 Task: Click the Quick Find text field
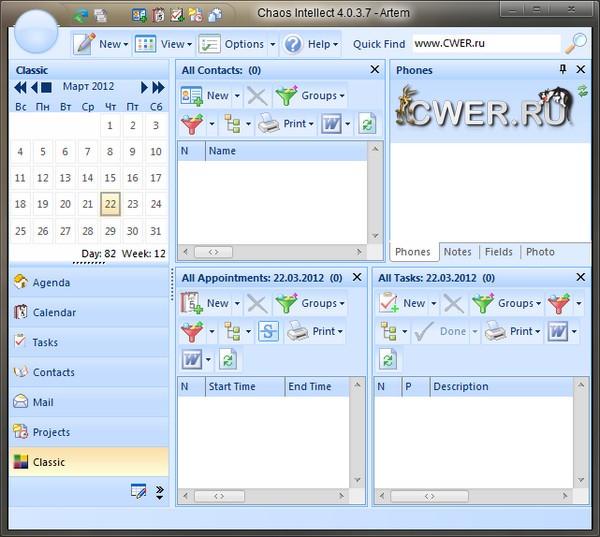(x=484, y=44)
